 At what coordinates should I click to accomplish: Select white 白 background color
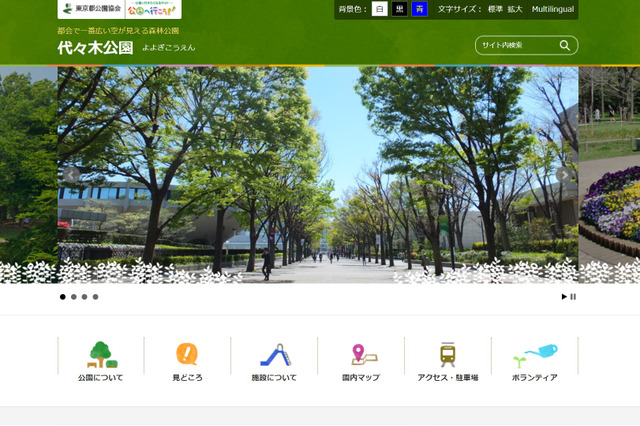pyautogui.click(x=379, y=9)
